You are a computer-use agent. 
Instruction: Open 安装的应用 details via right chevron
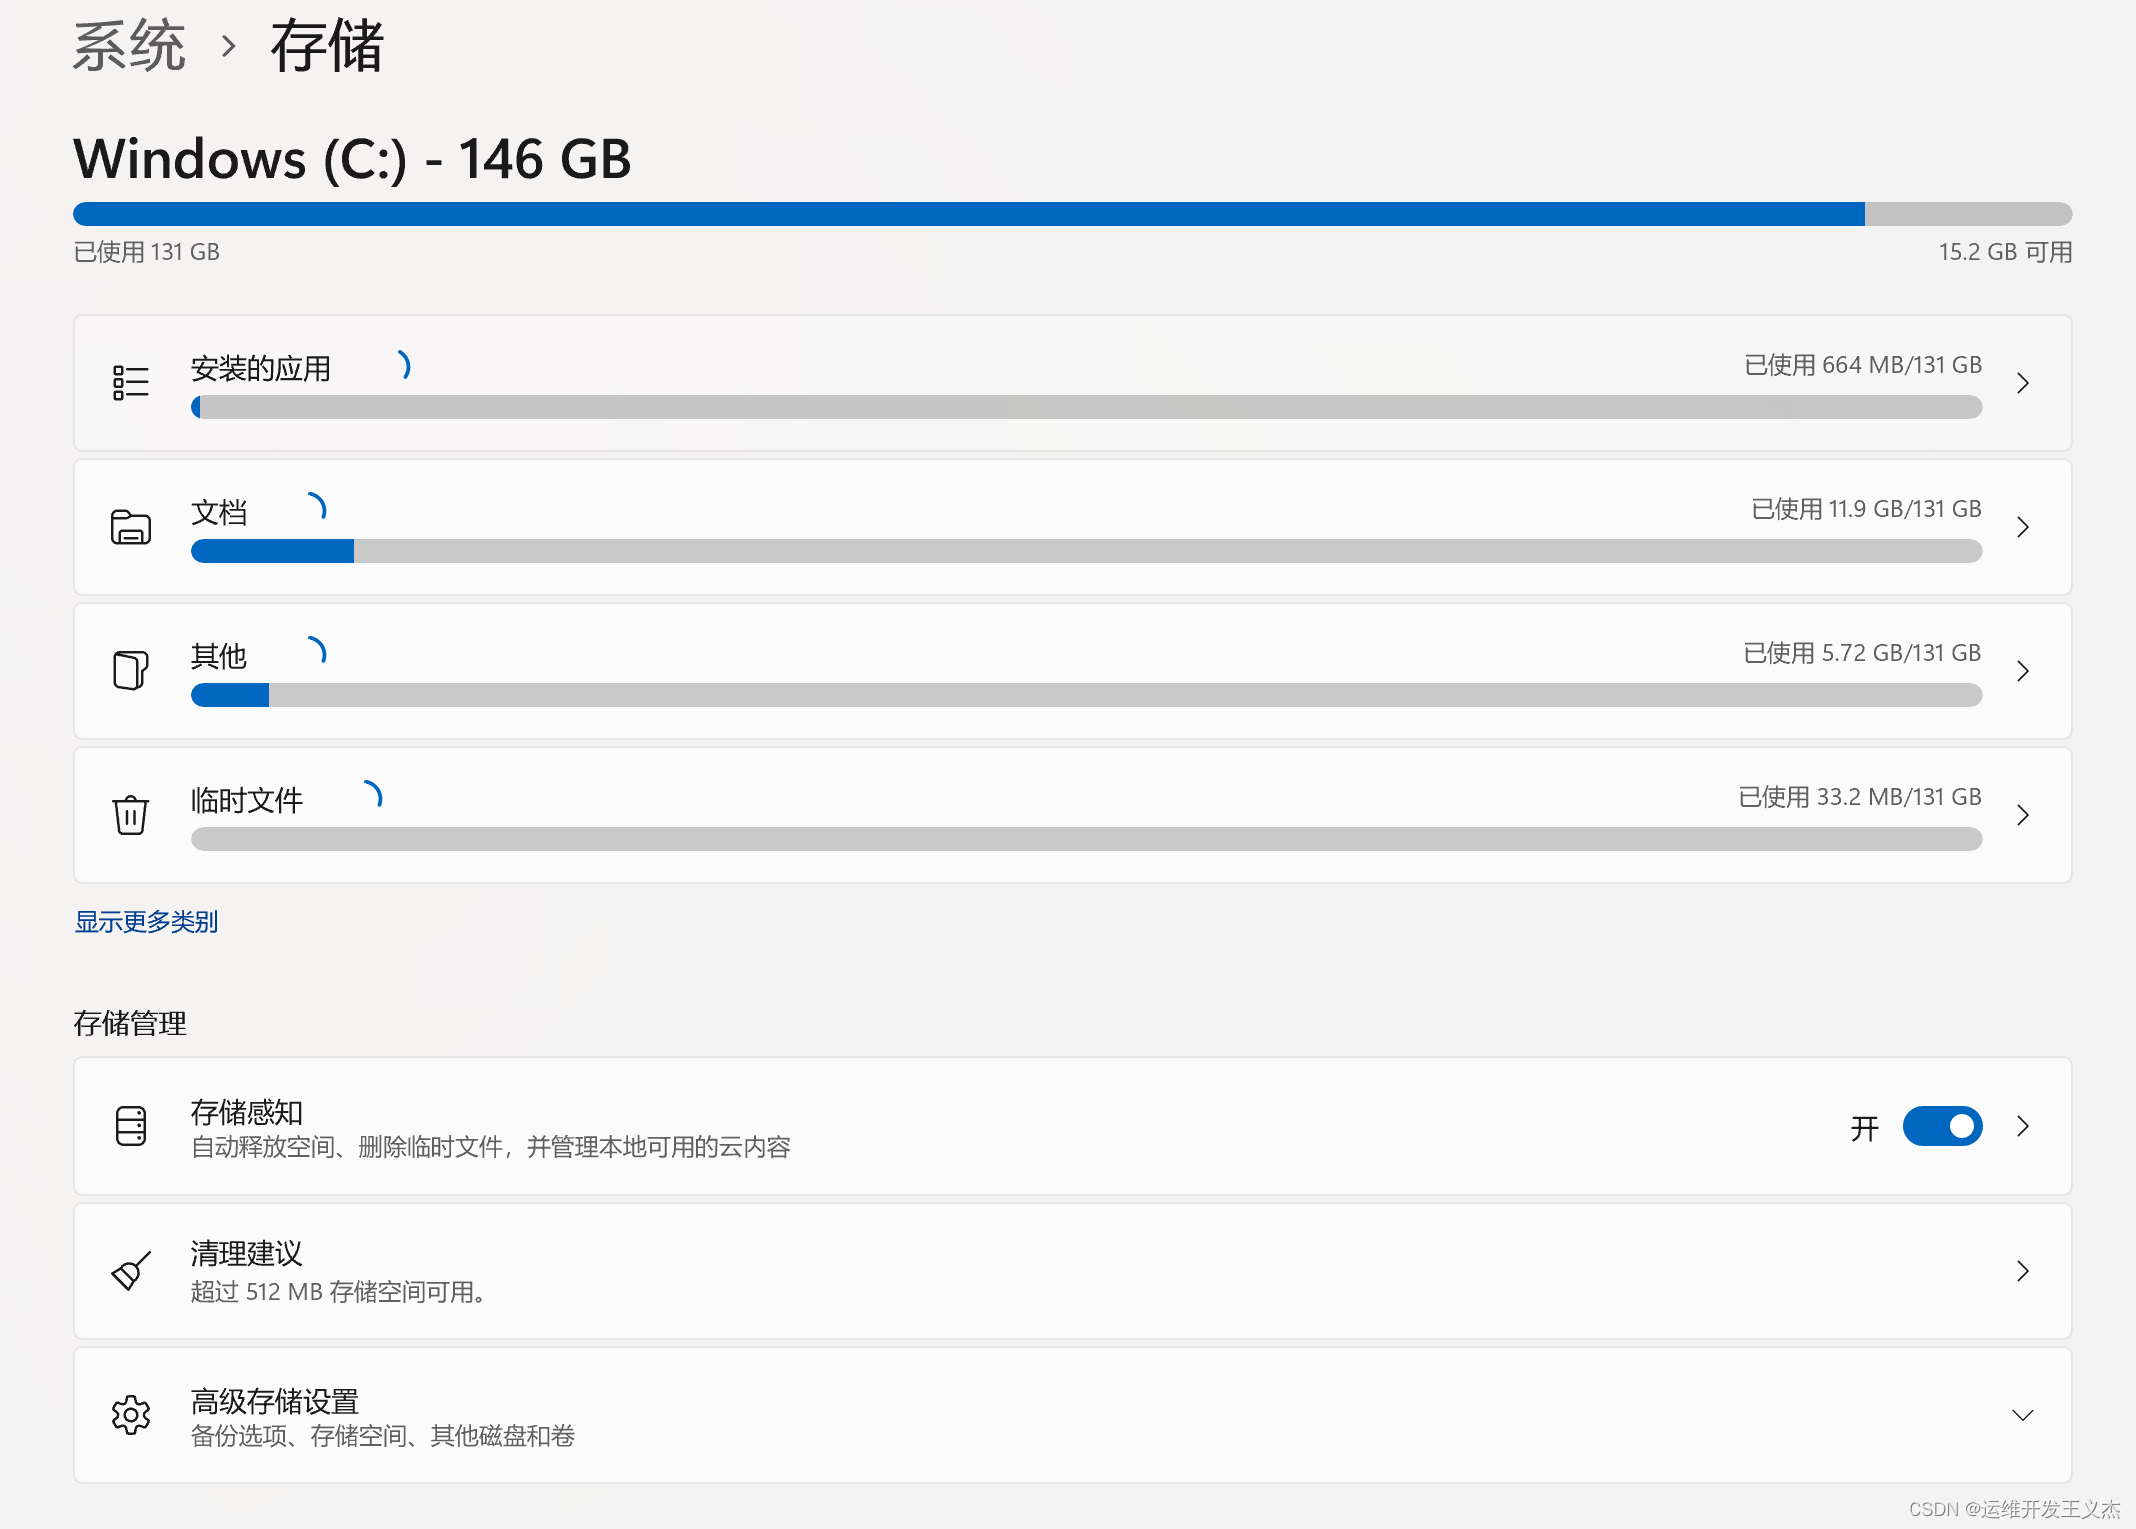tap(2023, 383)
